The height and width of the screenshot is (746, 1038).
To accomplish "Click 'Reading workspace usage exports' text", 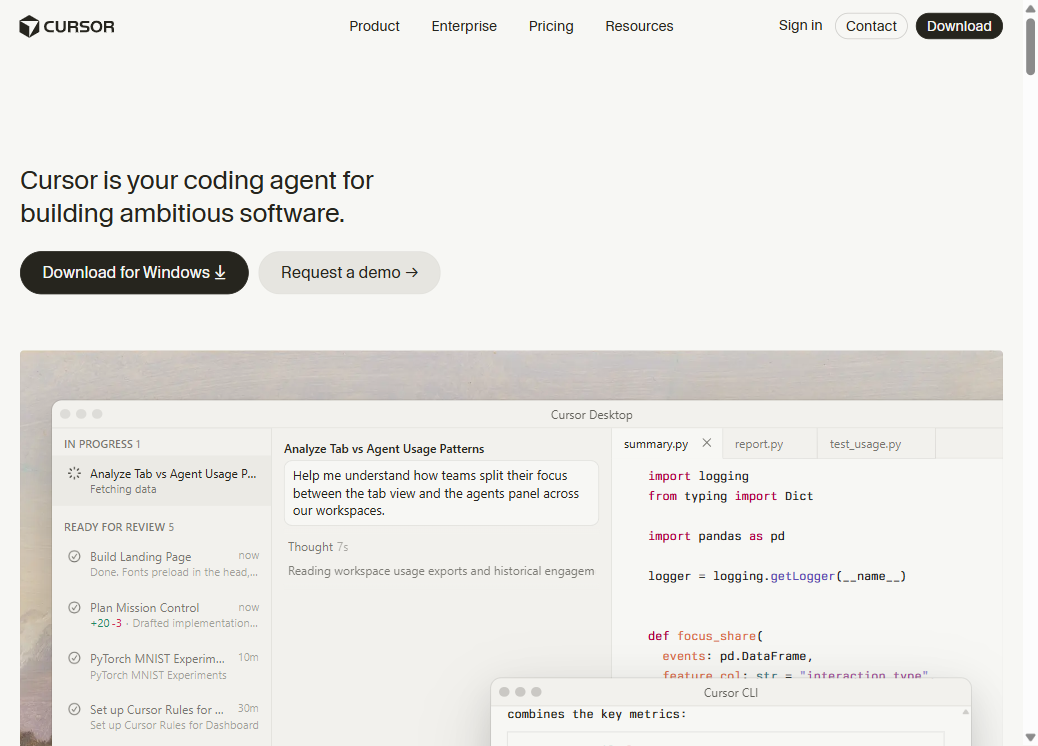I will tap(441, 571).
